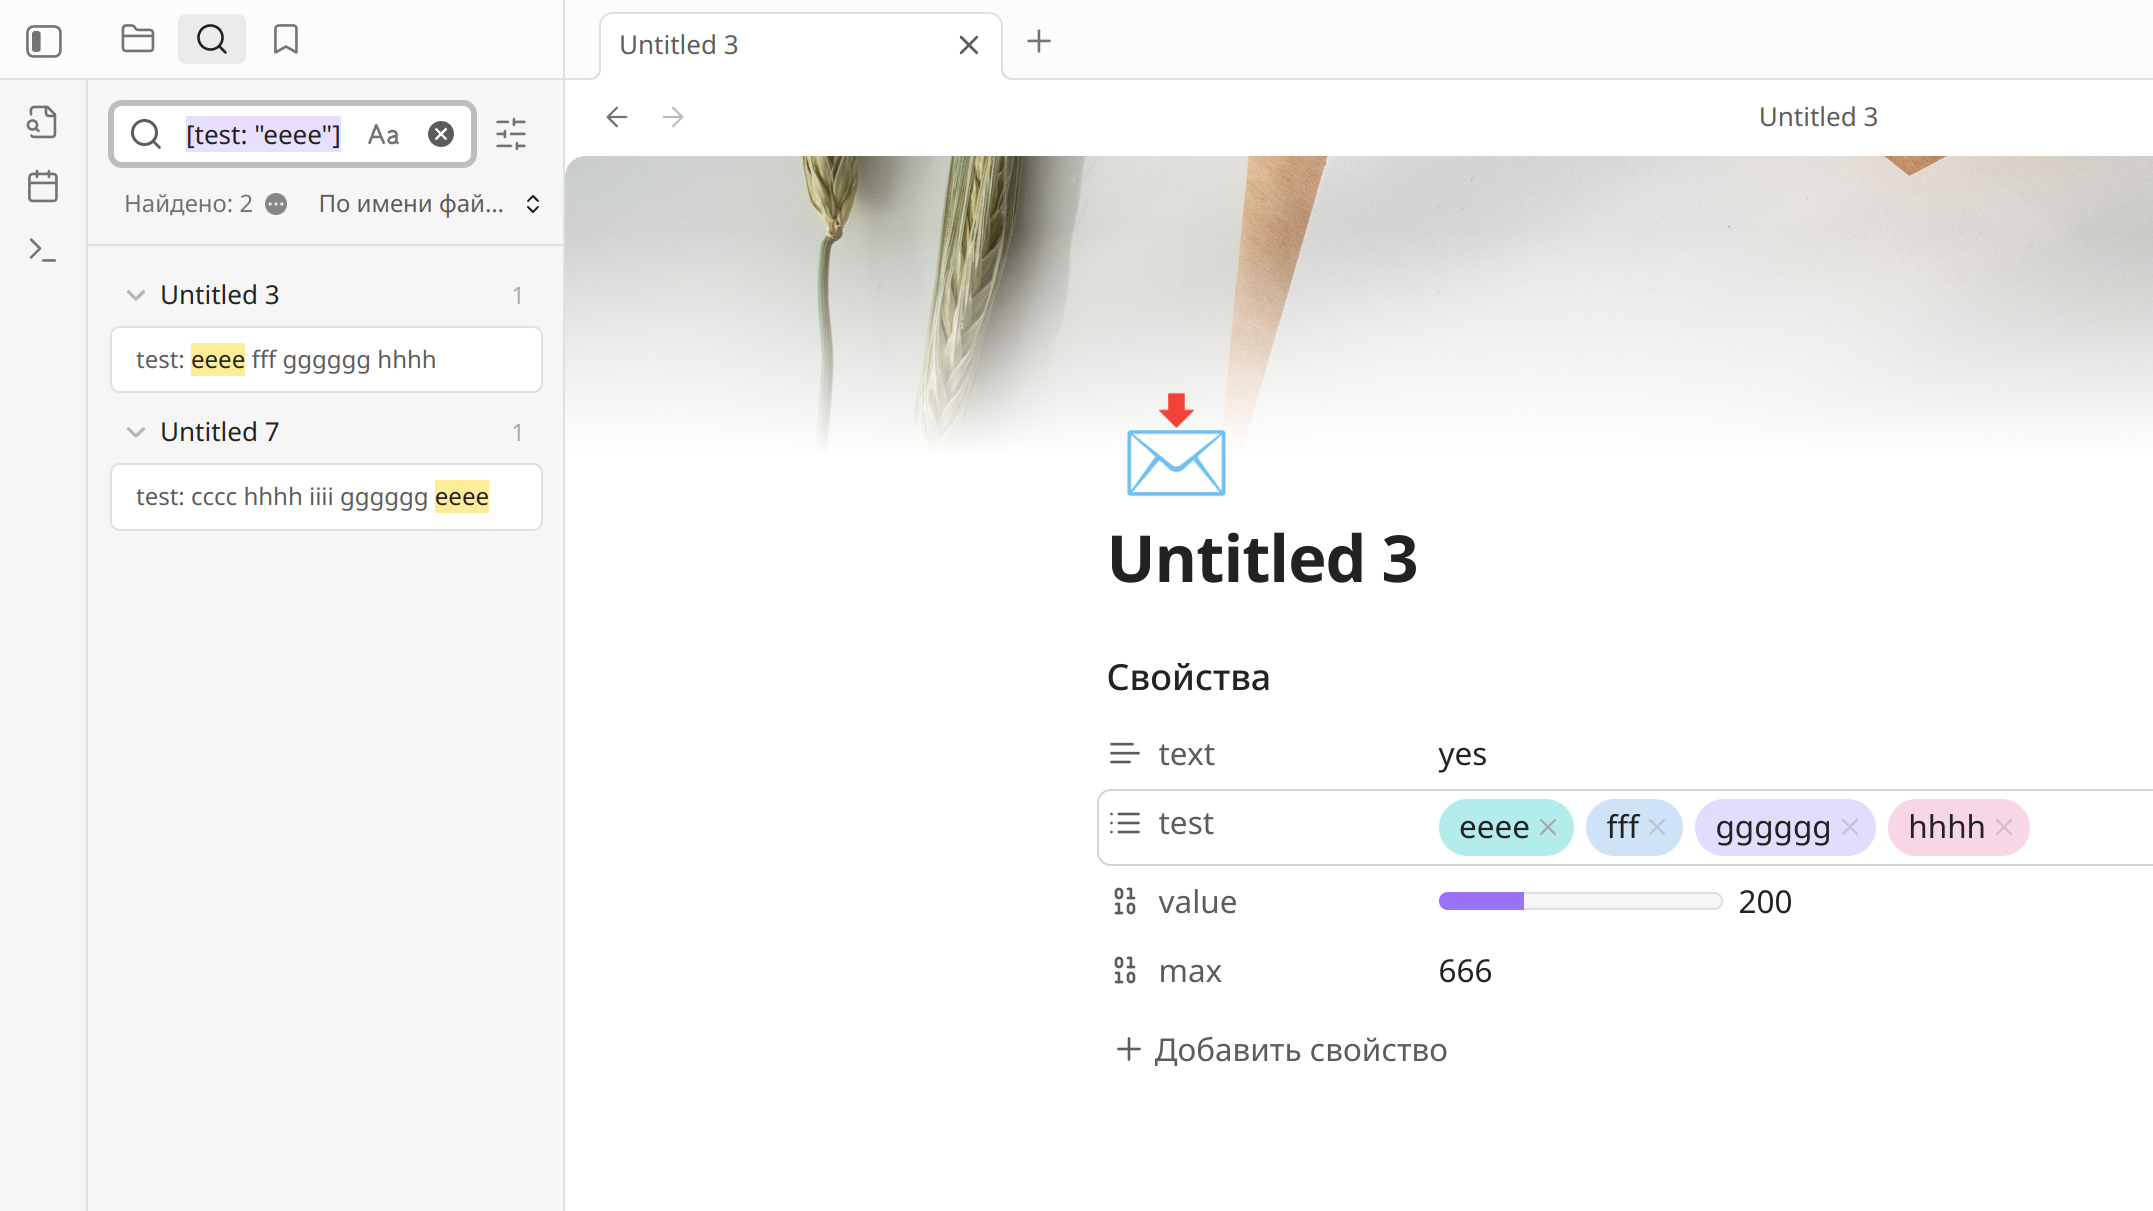Collapse Untitled 3 search results

(x=135, y=295)
